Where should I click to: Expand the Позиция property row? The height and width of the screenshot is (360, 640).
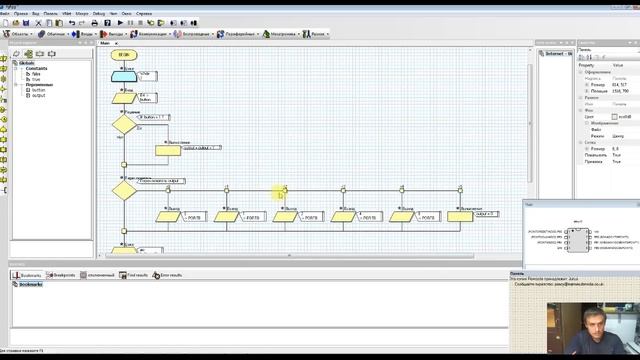point(587,91)
